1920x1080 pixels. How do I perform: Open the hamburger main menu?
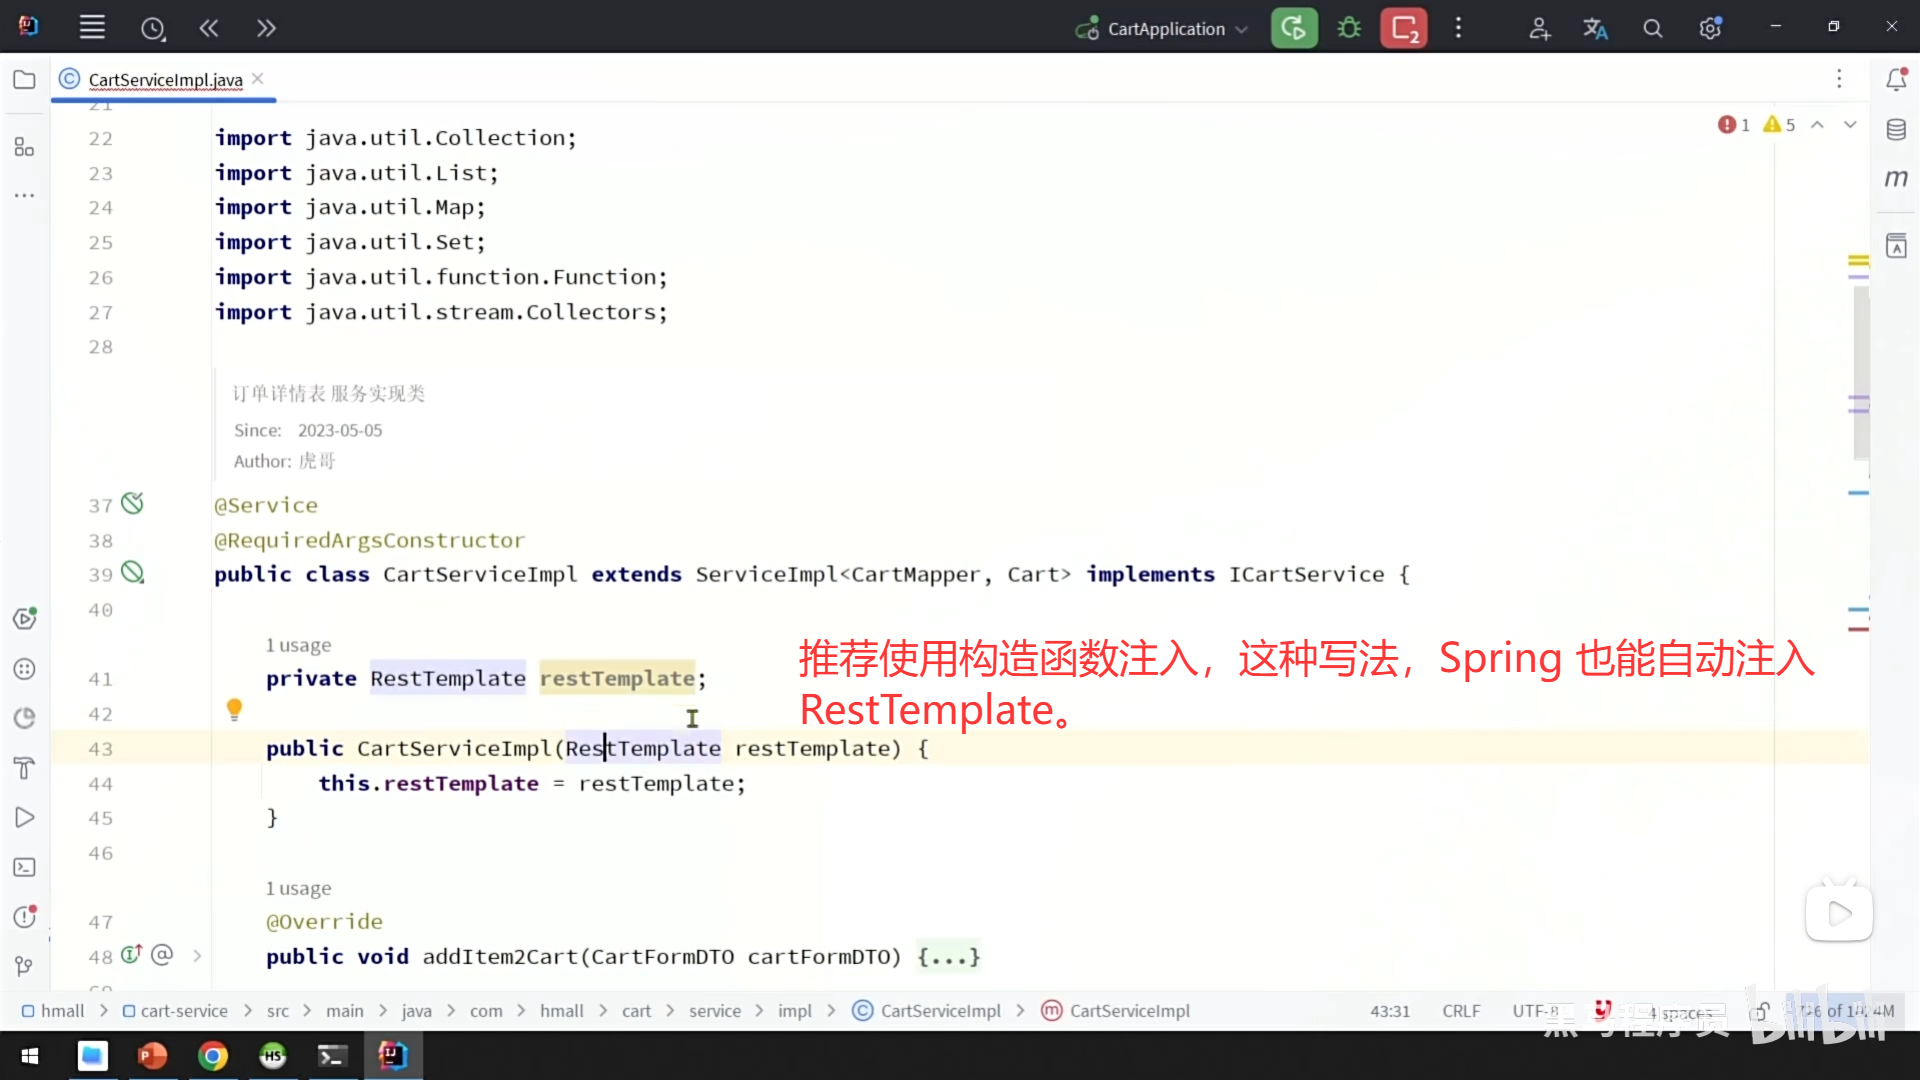pyautogui.click(x=92, y=28)
